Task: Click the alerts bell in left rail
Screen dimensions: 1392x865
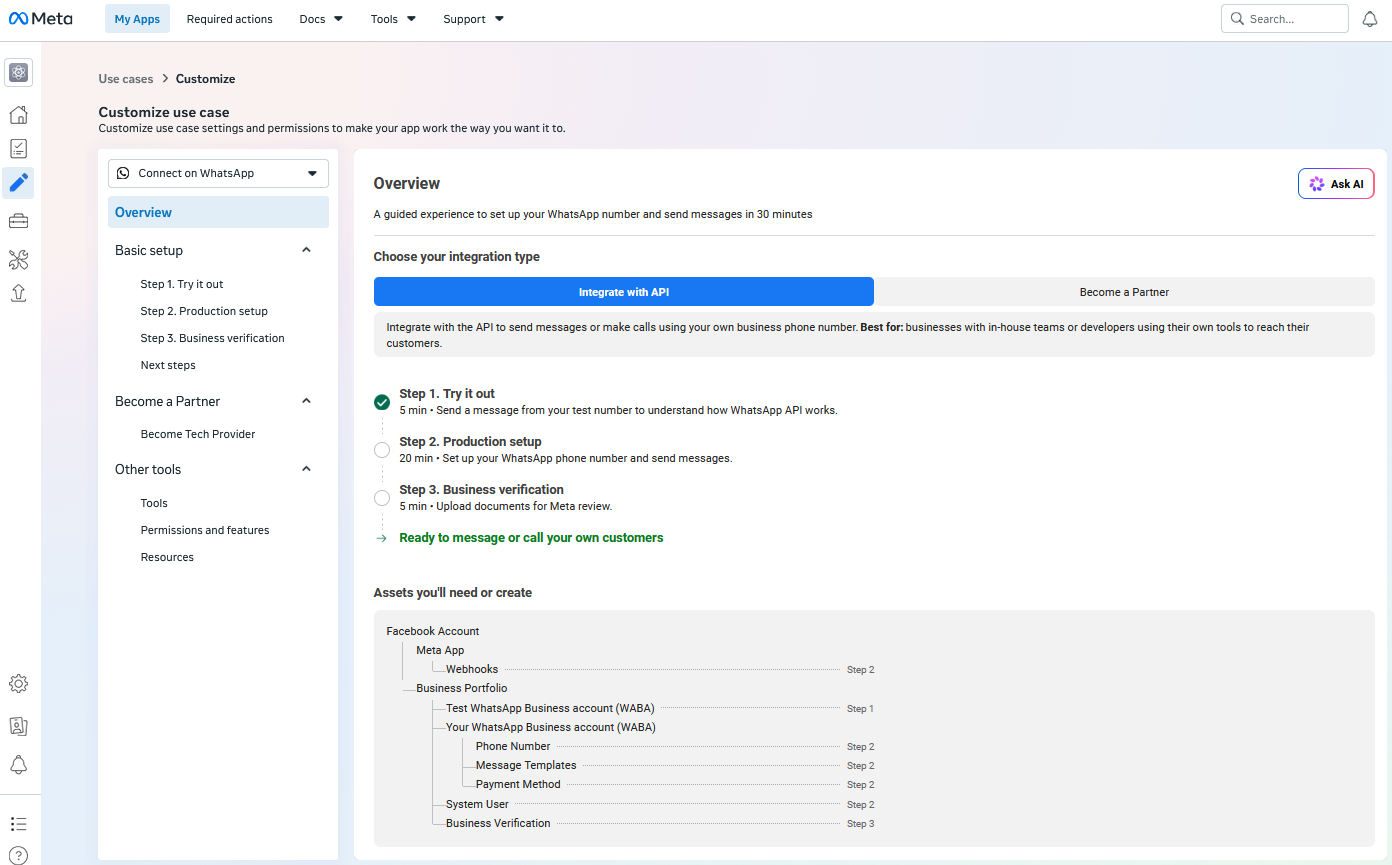Action: tap(18, 765)
